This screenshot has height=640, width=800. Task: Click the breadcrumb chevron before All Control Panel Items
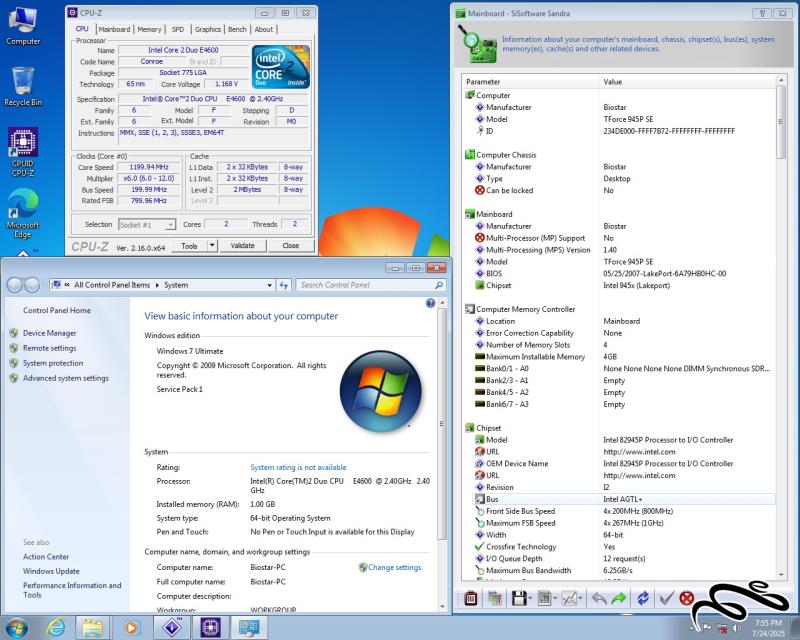pyautogui.click(x=67, y=285)
